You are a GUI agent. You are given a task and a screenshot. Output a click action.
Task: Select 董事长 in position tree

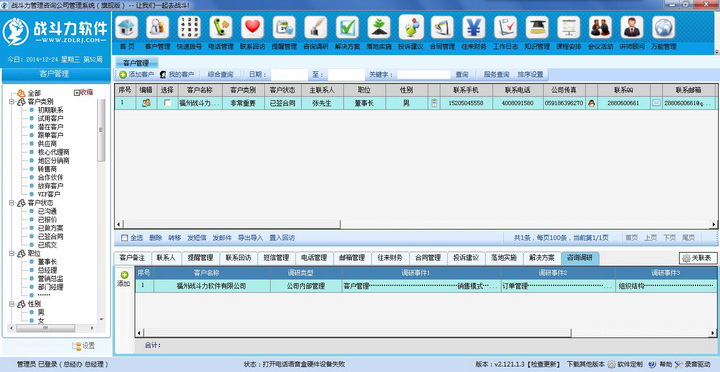[47, 262]
